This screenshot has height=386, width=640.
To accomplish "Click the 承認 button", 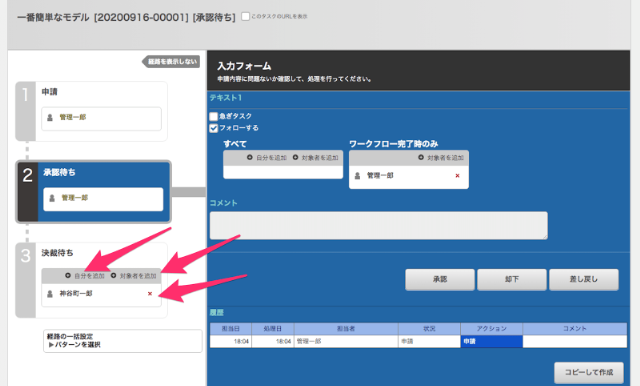I will [440, 280].
